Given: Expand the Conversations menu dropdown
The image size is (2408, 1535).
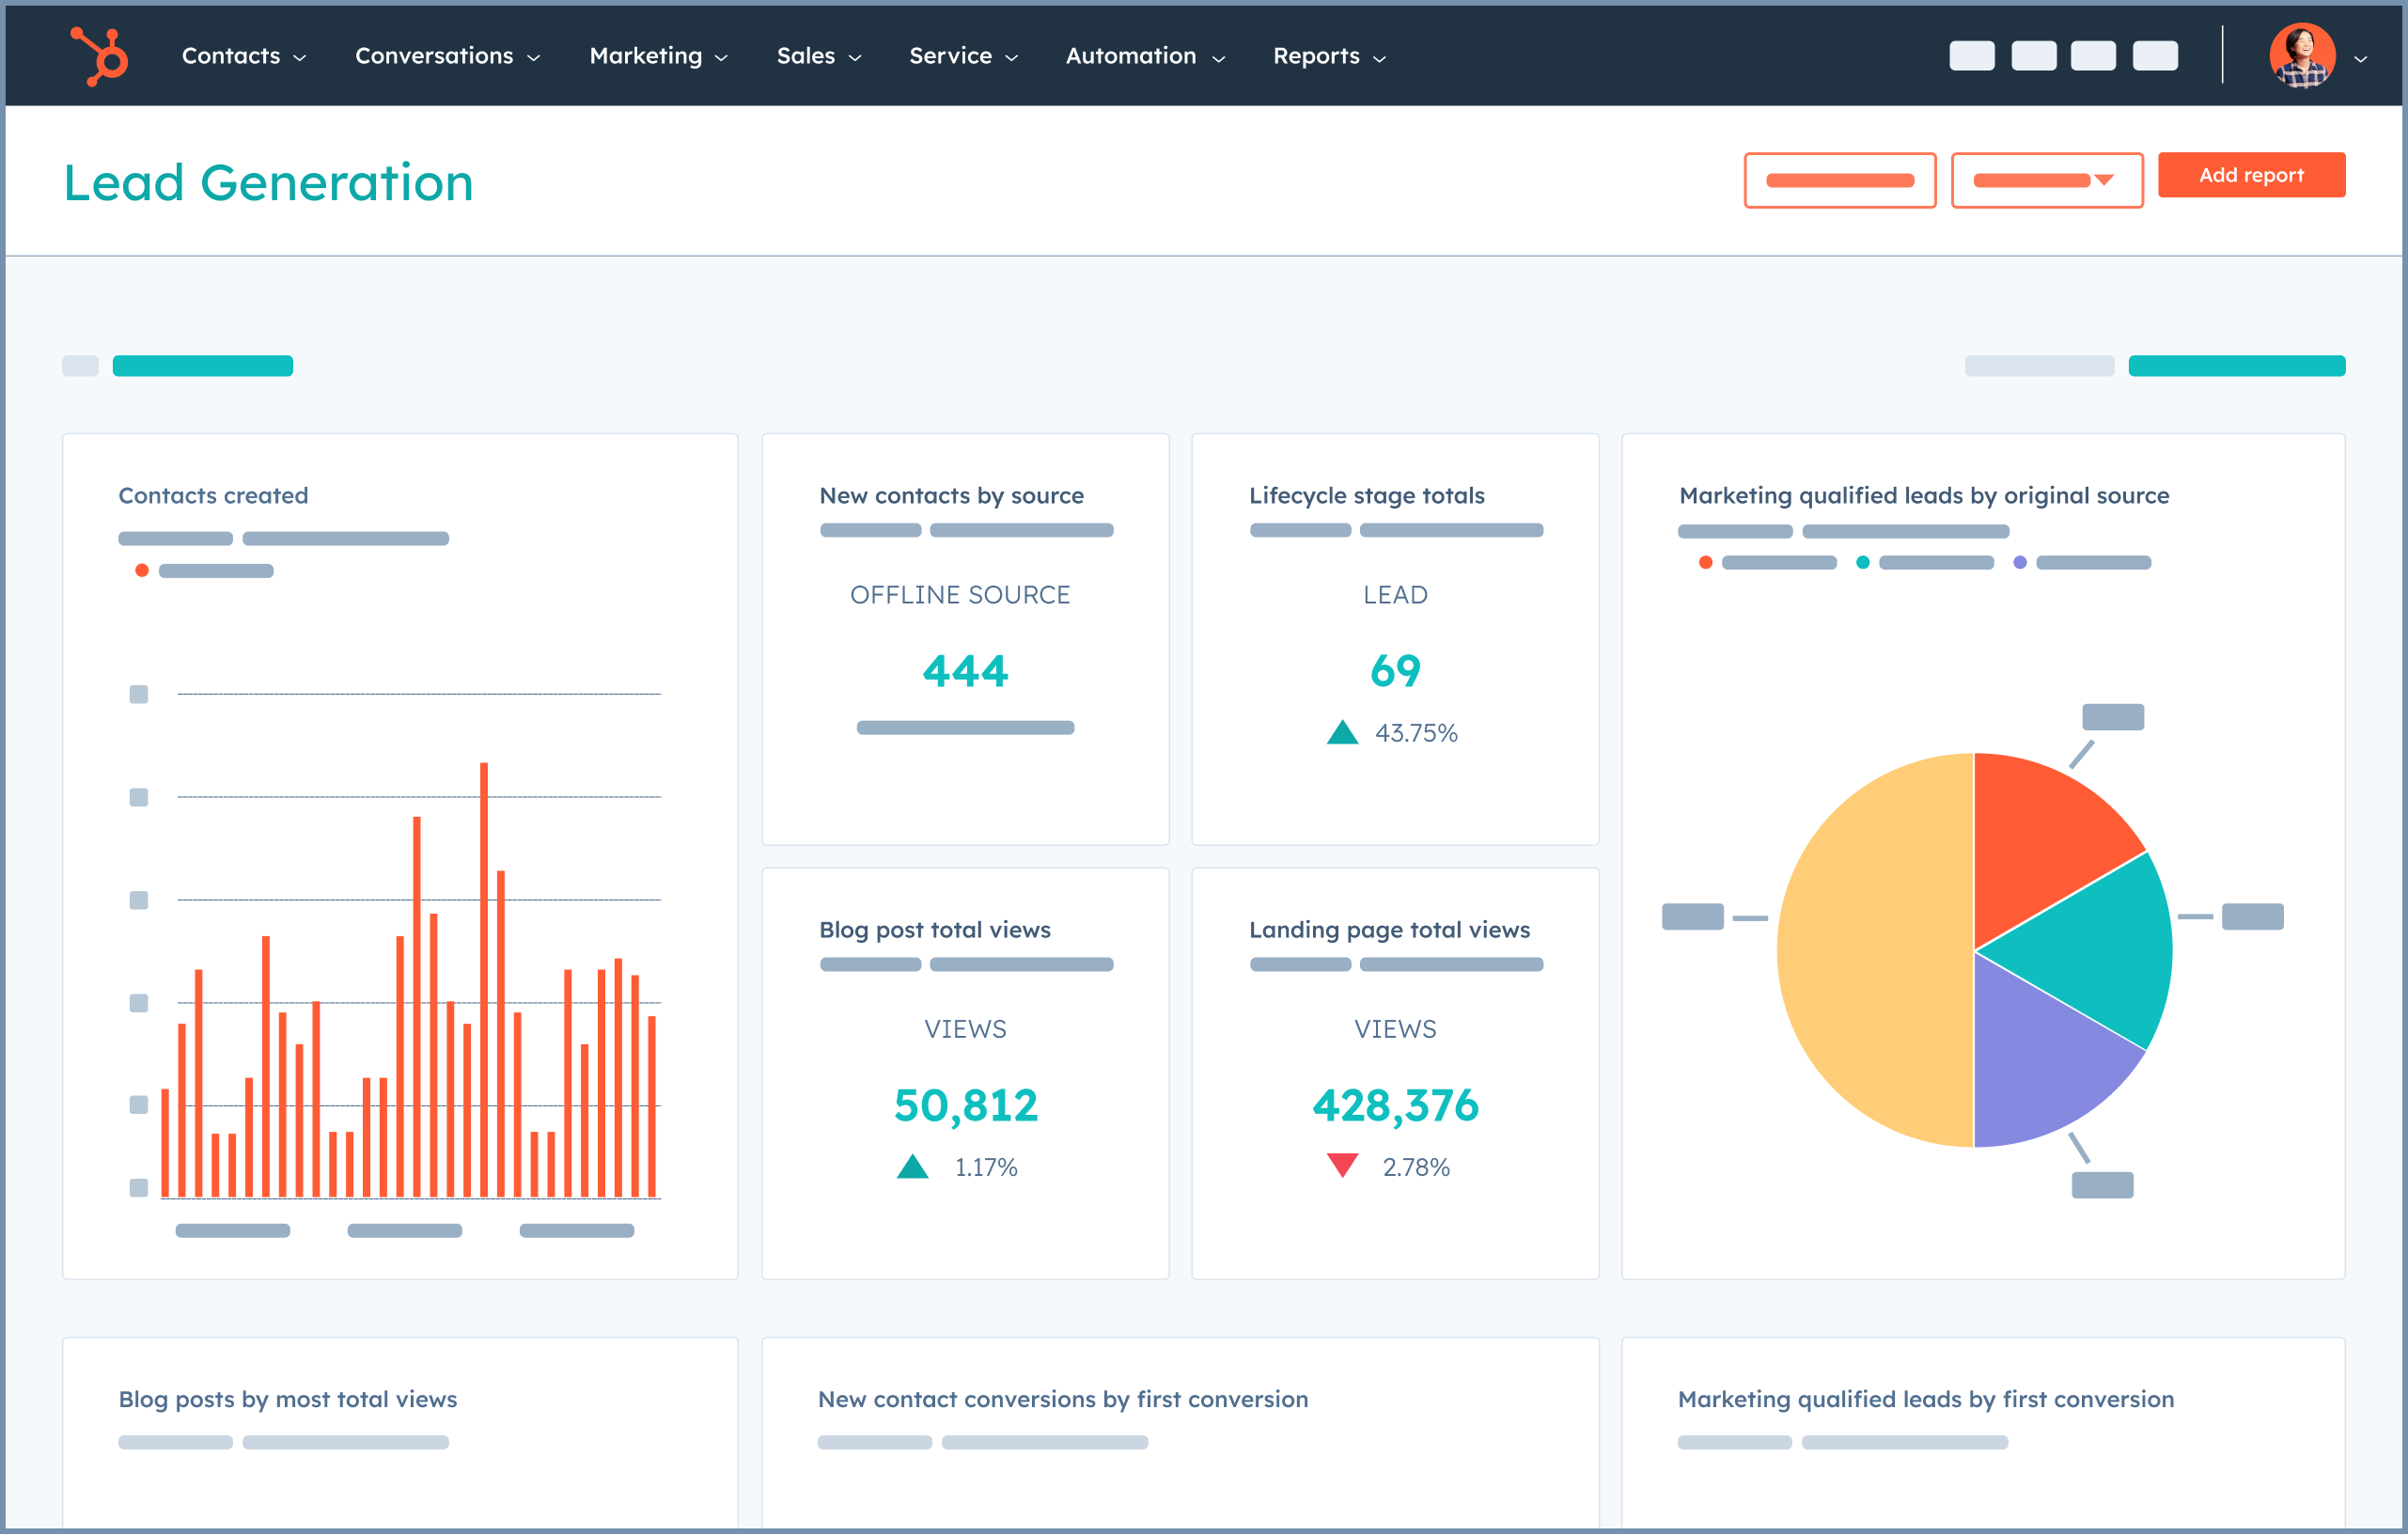Looking at the screenshot, I should [x=443, y=55].
